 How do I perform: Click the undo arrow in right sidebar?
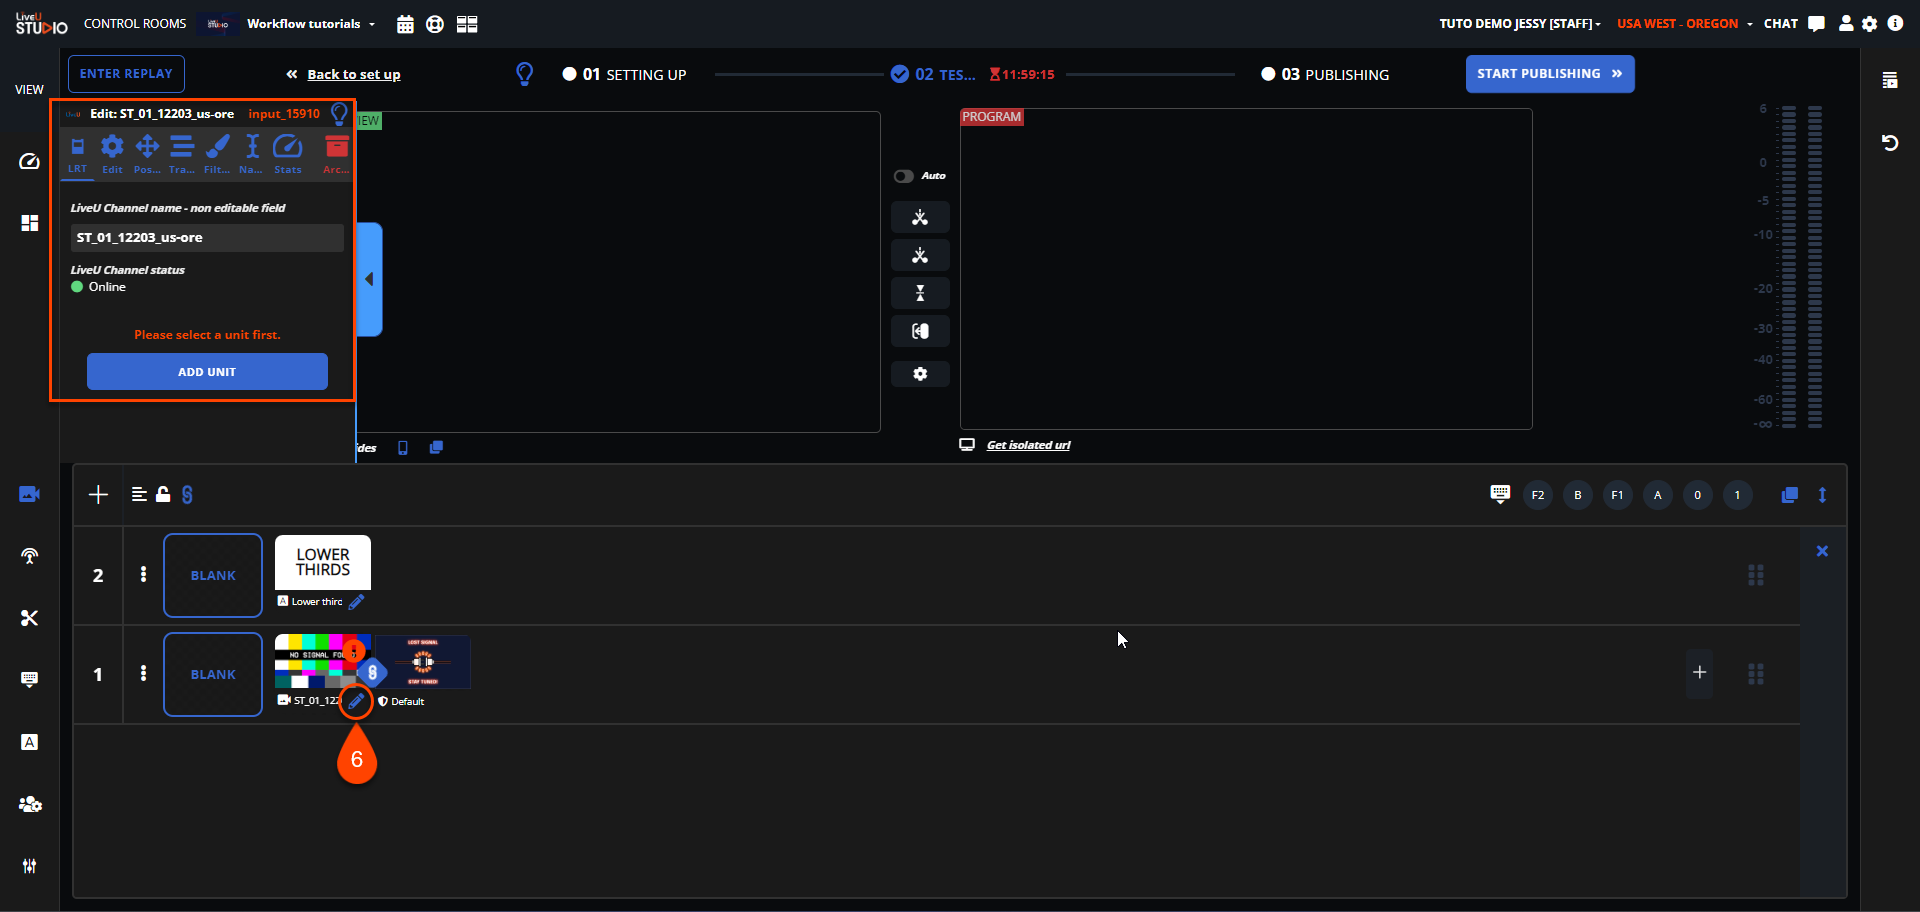coord(1890,143)
